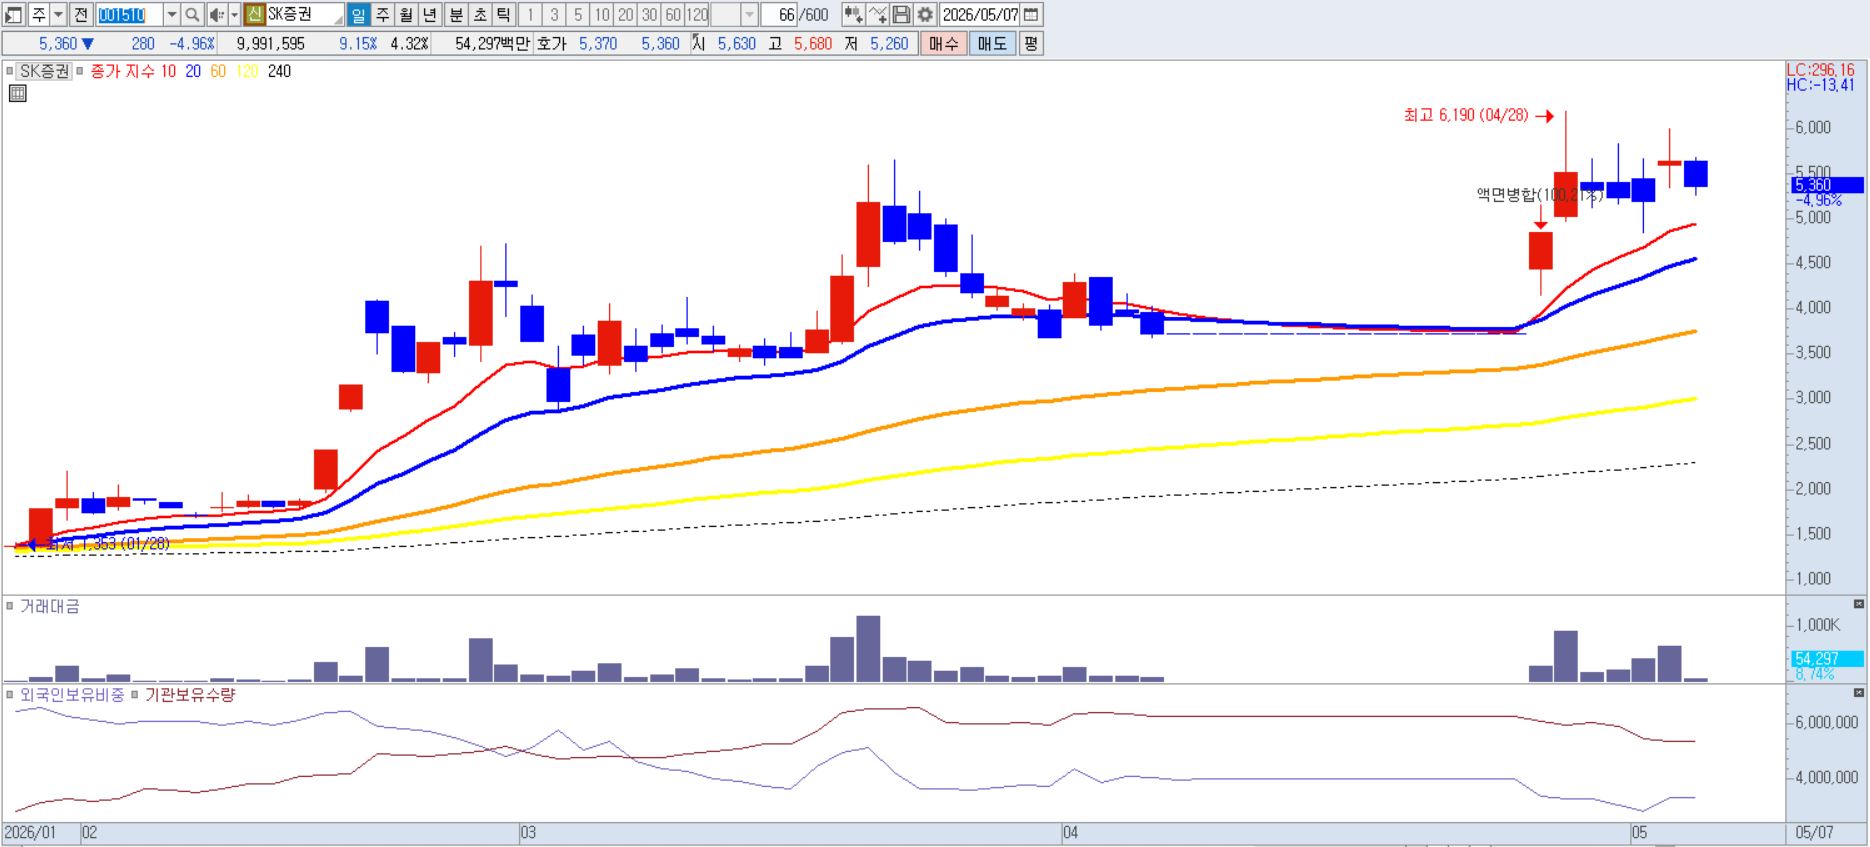The image size is (1870, 847).
Task: Expand the dropdown arrow next to the speaker icon
Action: click(x=234, y=15)
